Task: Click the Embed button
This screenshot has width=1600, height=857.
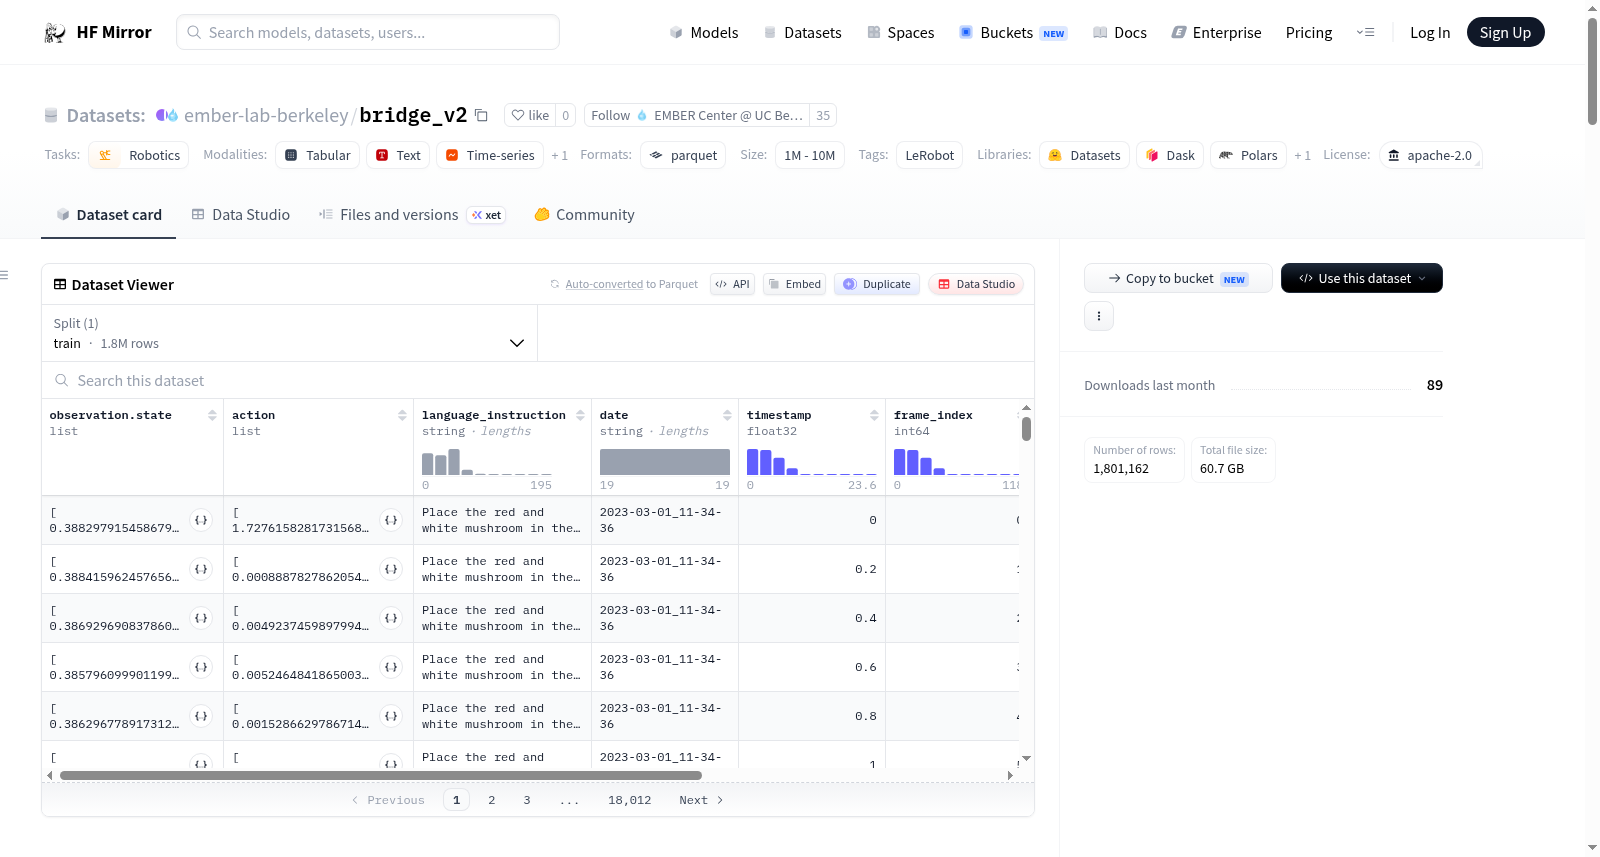Action: pyautogui.click(x=794, y=284)
